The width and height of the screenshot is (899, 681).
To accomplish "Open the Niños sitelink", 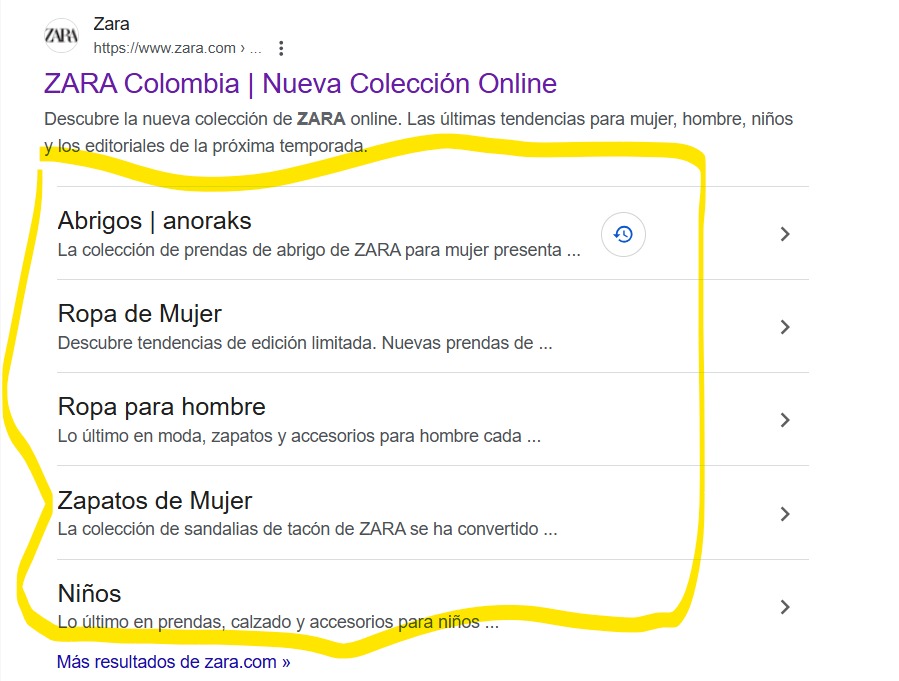I will [x=89, y=593].
